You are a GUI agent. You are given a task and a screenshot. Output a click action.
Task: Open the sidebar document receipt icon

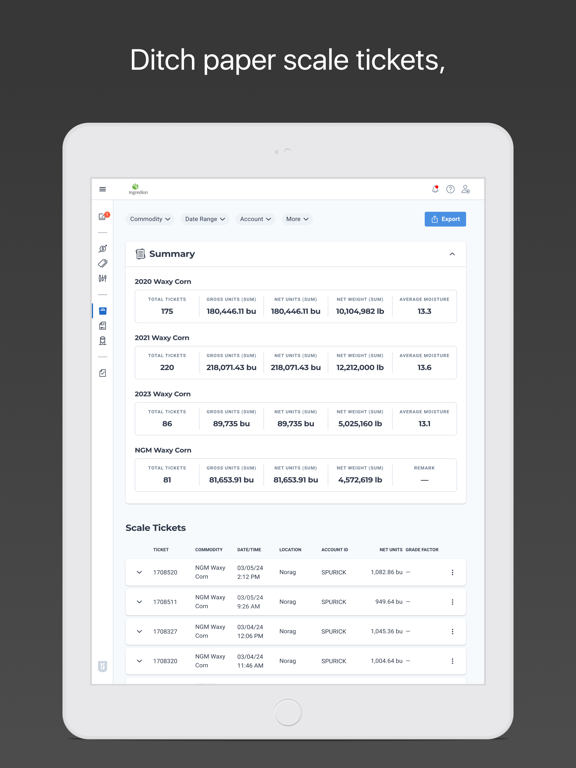coord(102,326)
